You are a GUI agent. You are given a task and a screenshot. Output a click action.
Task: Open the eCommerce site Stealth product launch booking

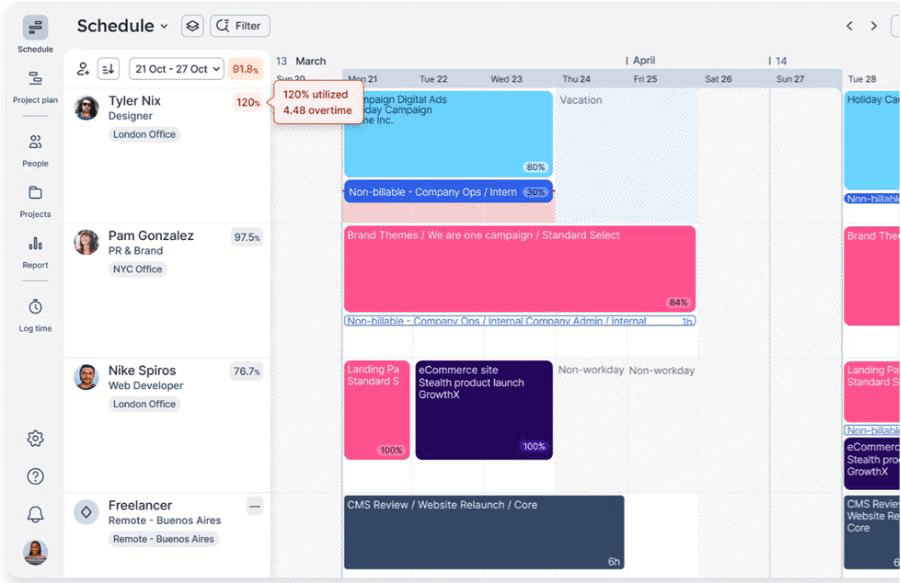point(484,410)
